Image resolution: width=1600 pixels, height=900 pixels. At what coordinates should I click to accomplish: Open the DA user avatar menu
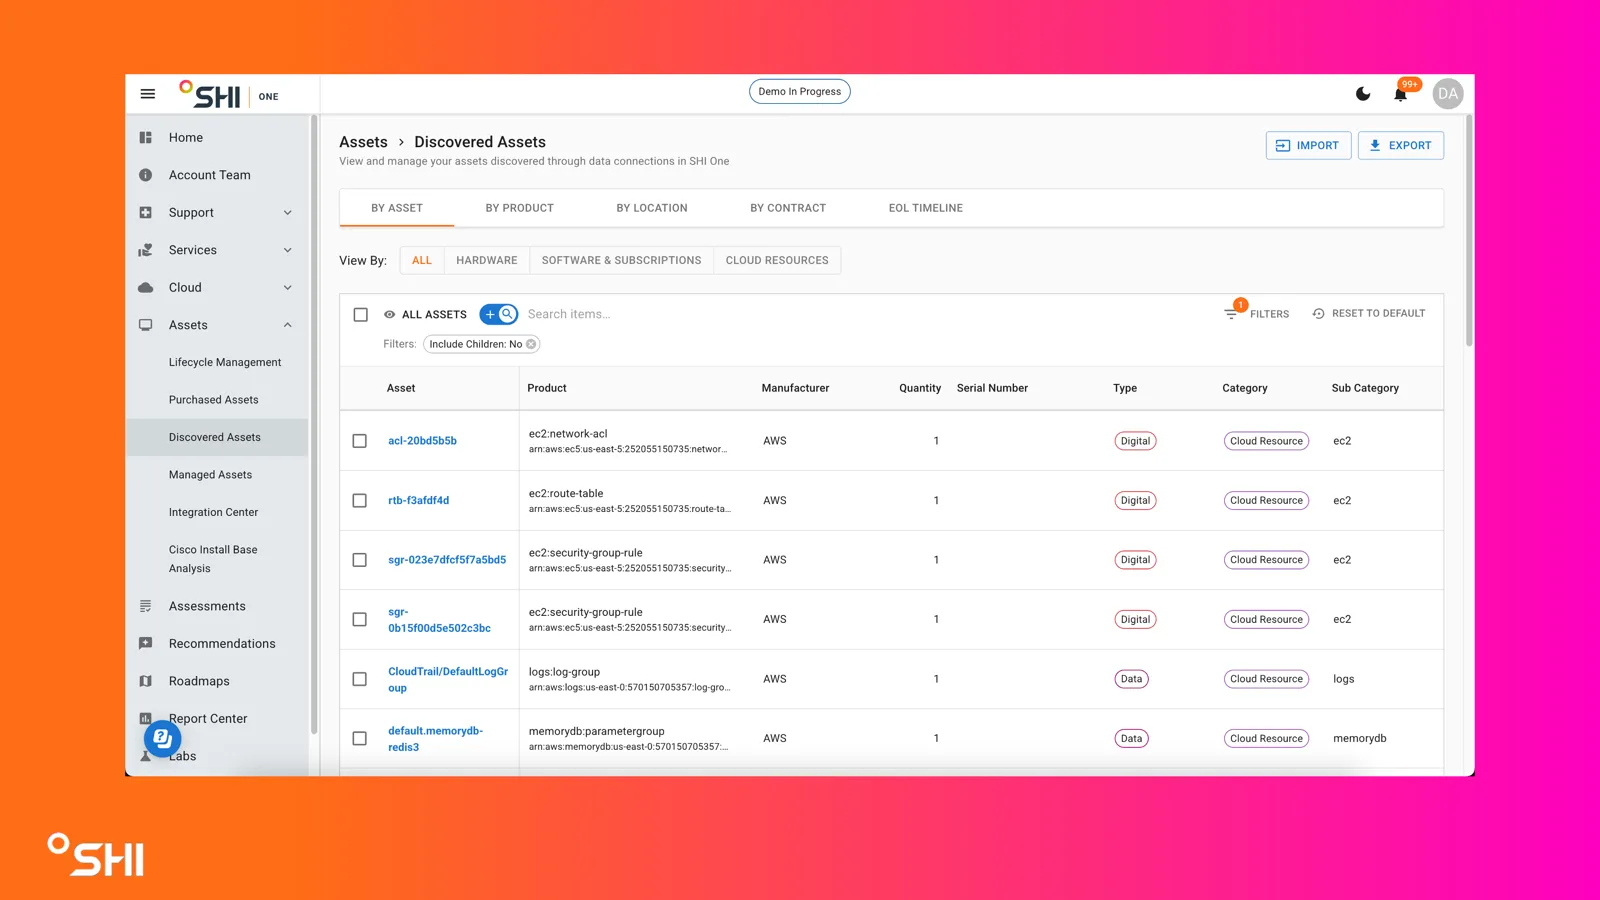pyautogui.click(x=1448, y=94)
